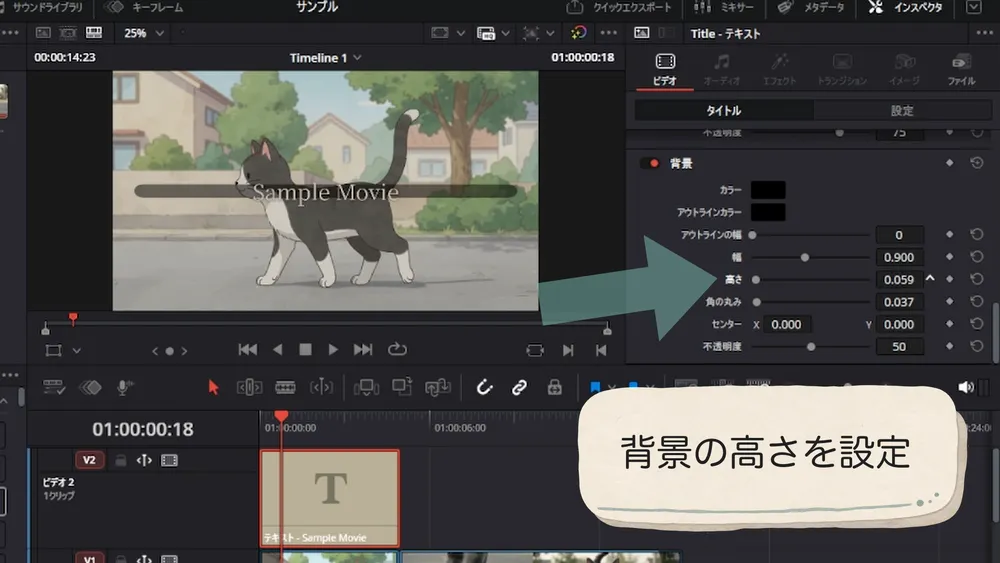Image resolution: width=1000 pixels, height=563 pixels.
Task: Select the Trim edit mode tool
Action: click(249, 387)
